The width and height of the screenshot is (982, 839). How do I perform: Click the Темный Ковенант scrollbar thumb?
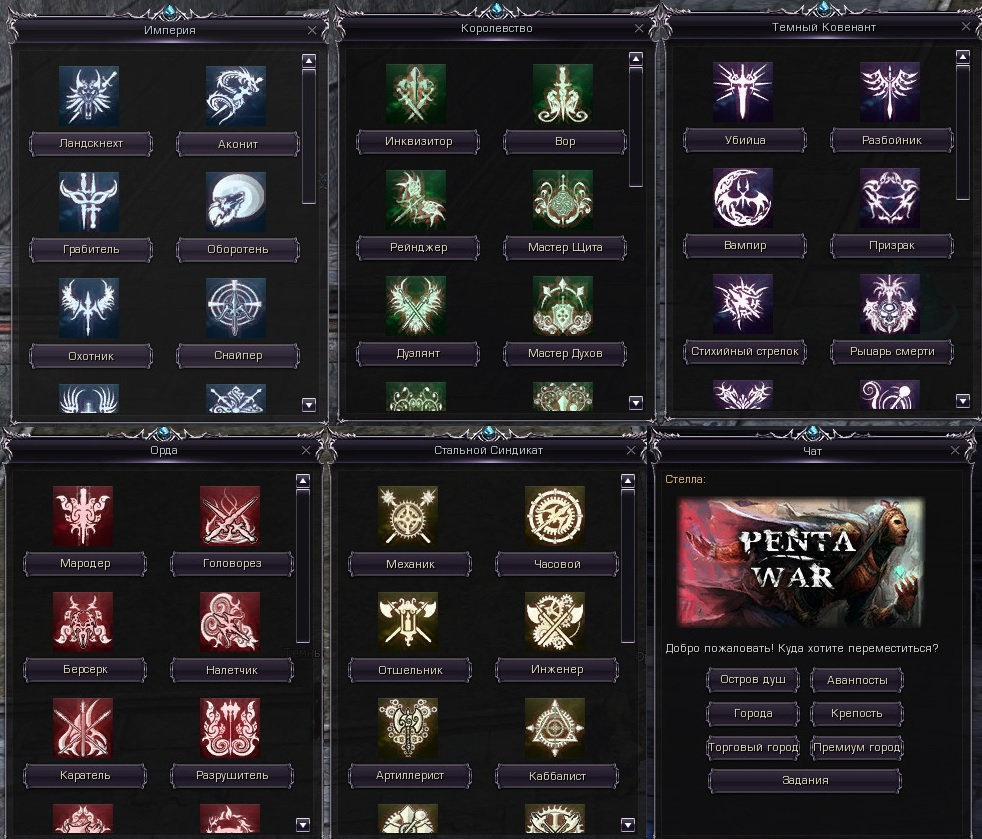click(x=963, y=131)
